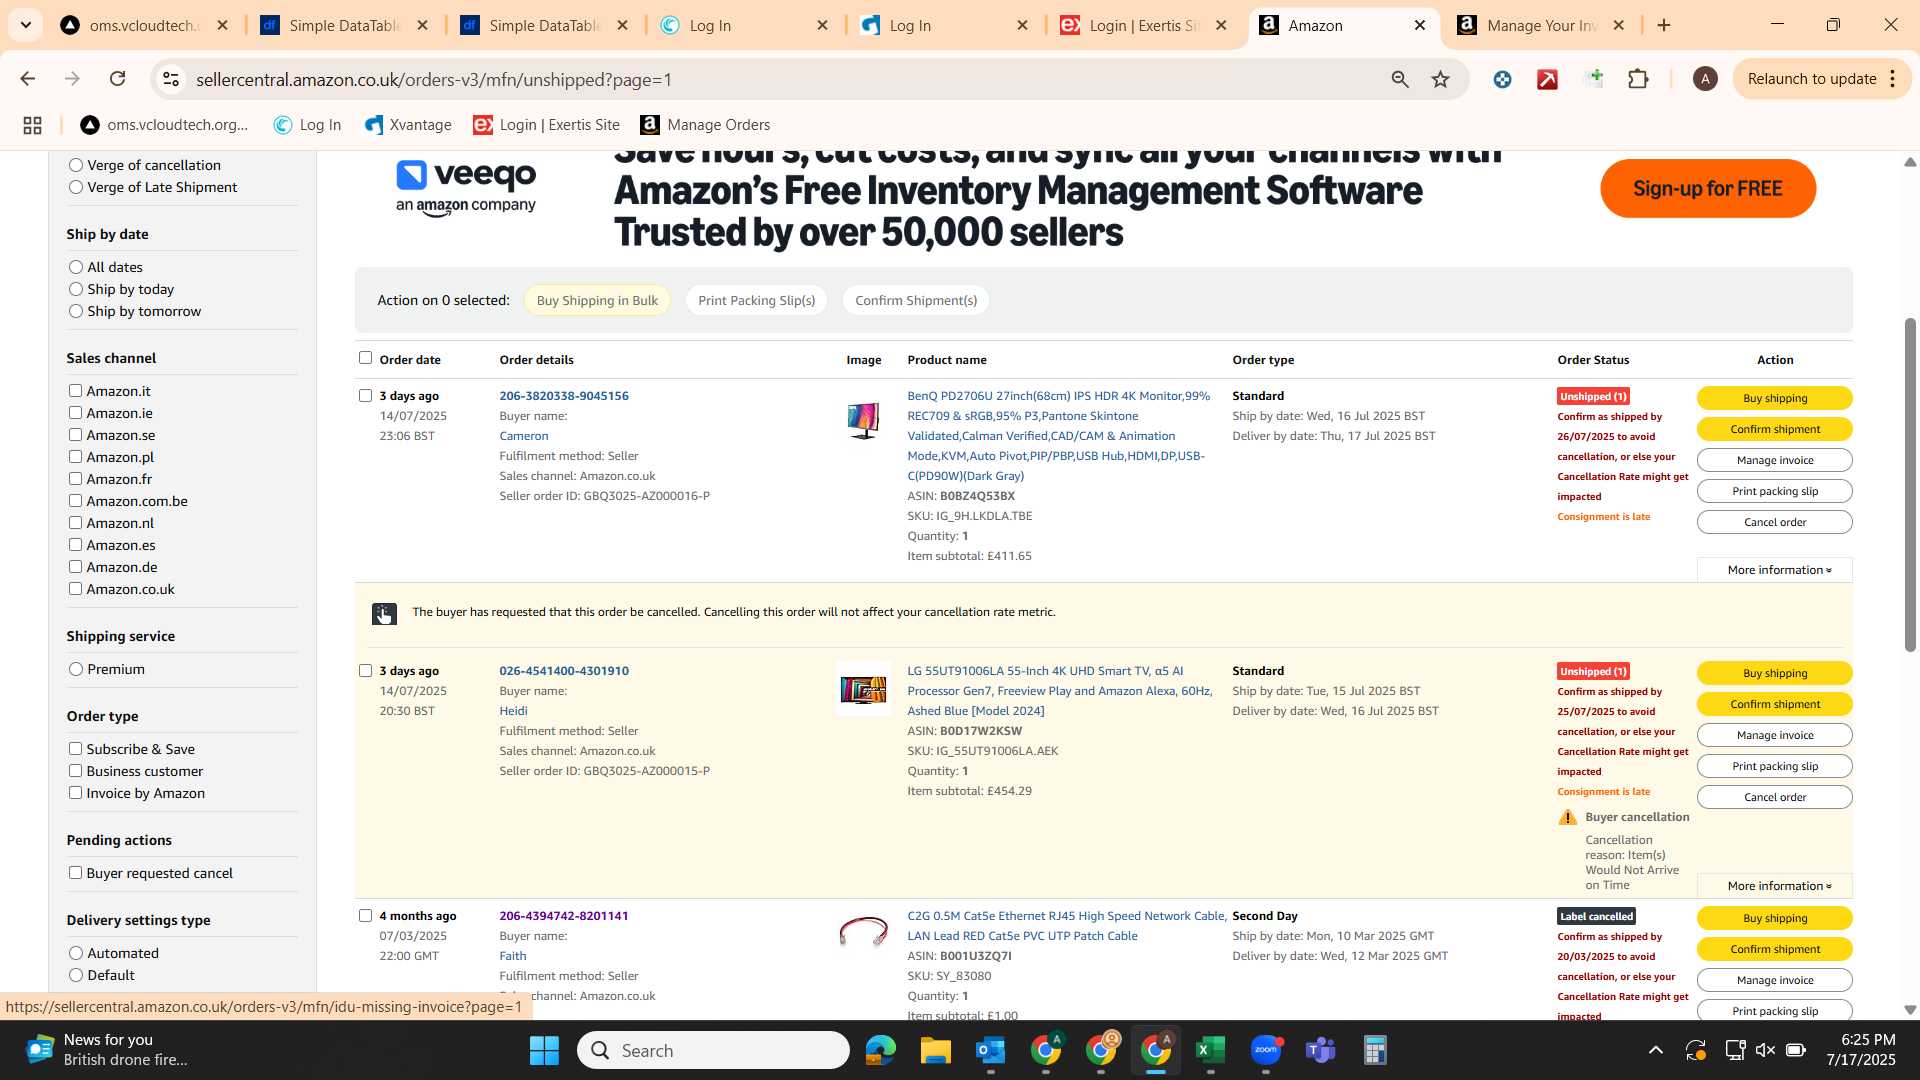The height and width of the screenshot is (1080, 1920).
Task: Click Buy Shipping in Bulk button
Action: point(597,300)
